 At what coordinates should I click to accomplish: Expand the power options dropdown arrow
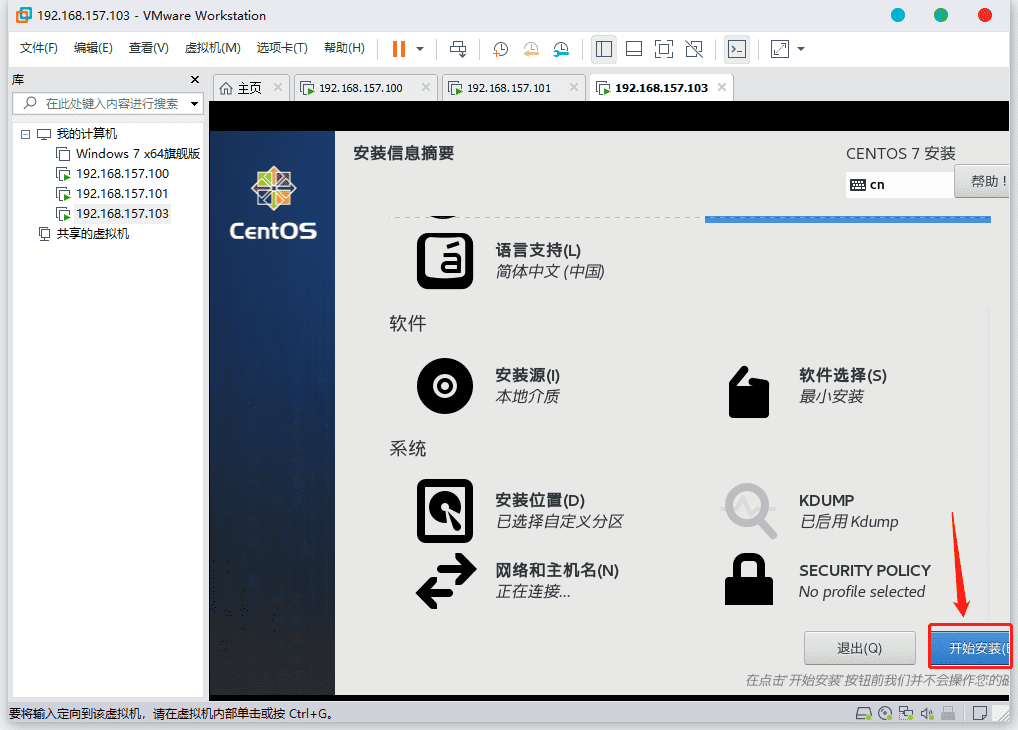[x=420, y=49]
